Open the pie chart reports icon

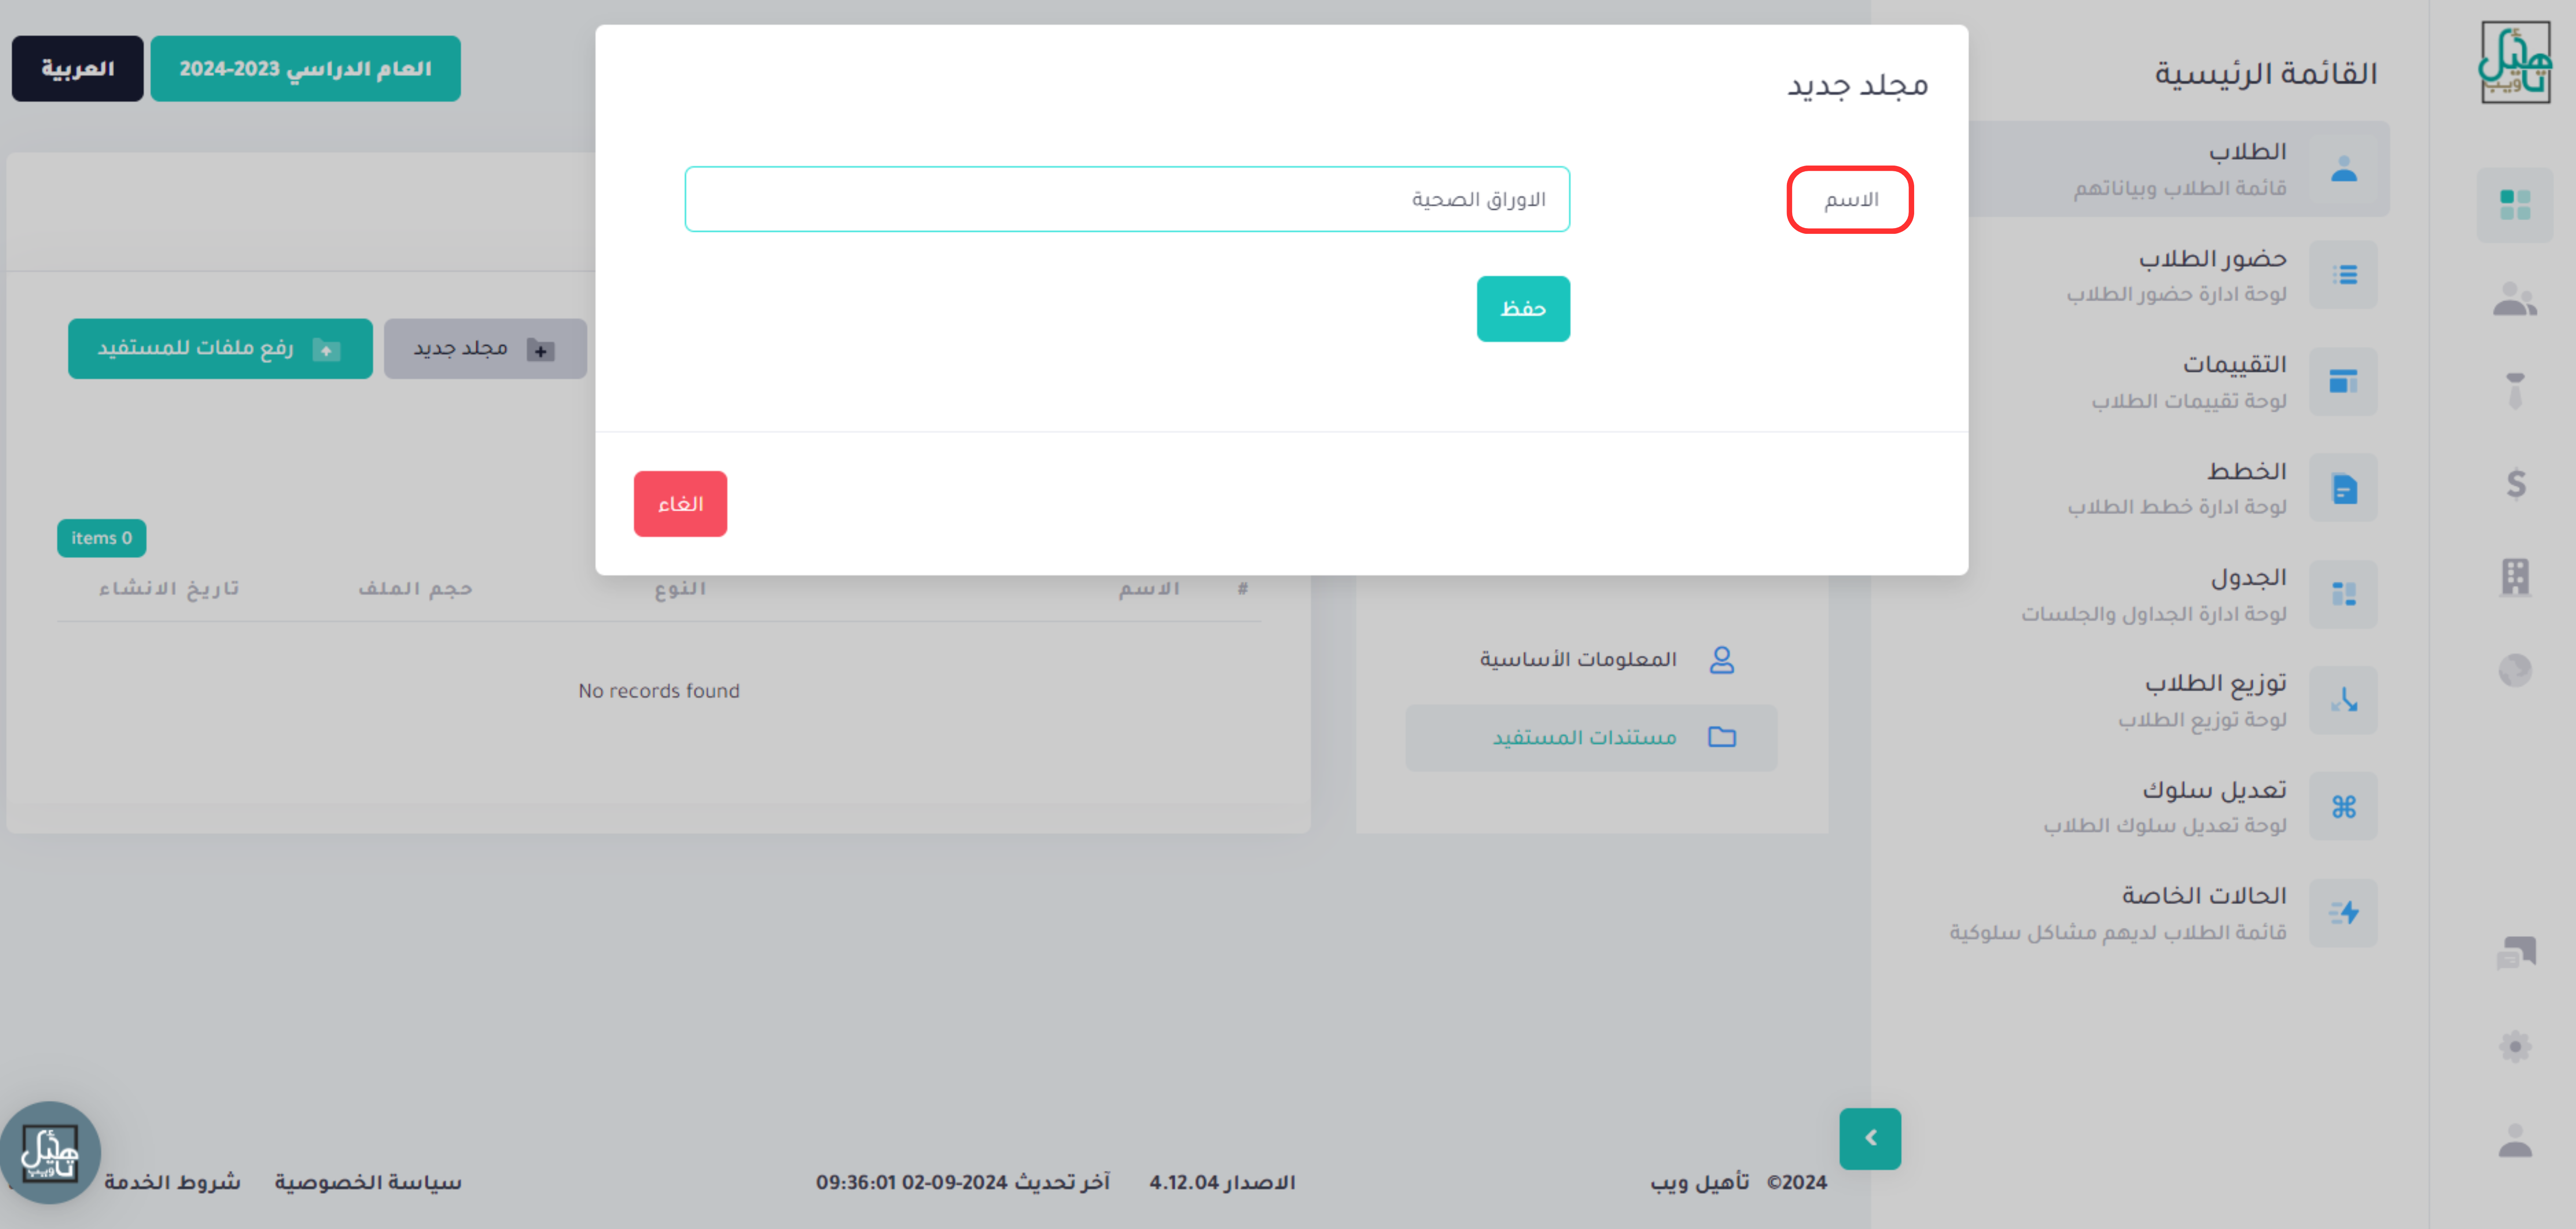[2515, 670]
